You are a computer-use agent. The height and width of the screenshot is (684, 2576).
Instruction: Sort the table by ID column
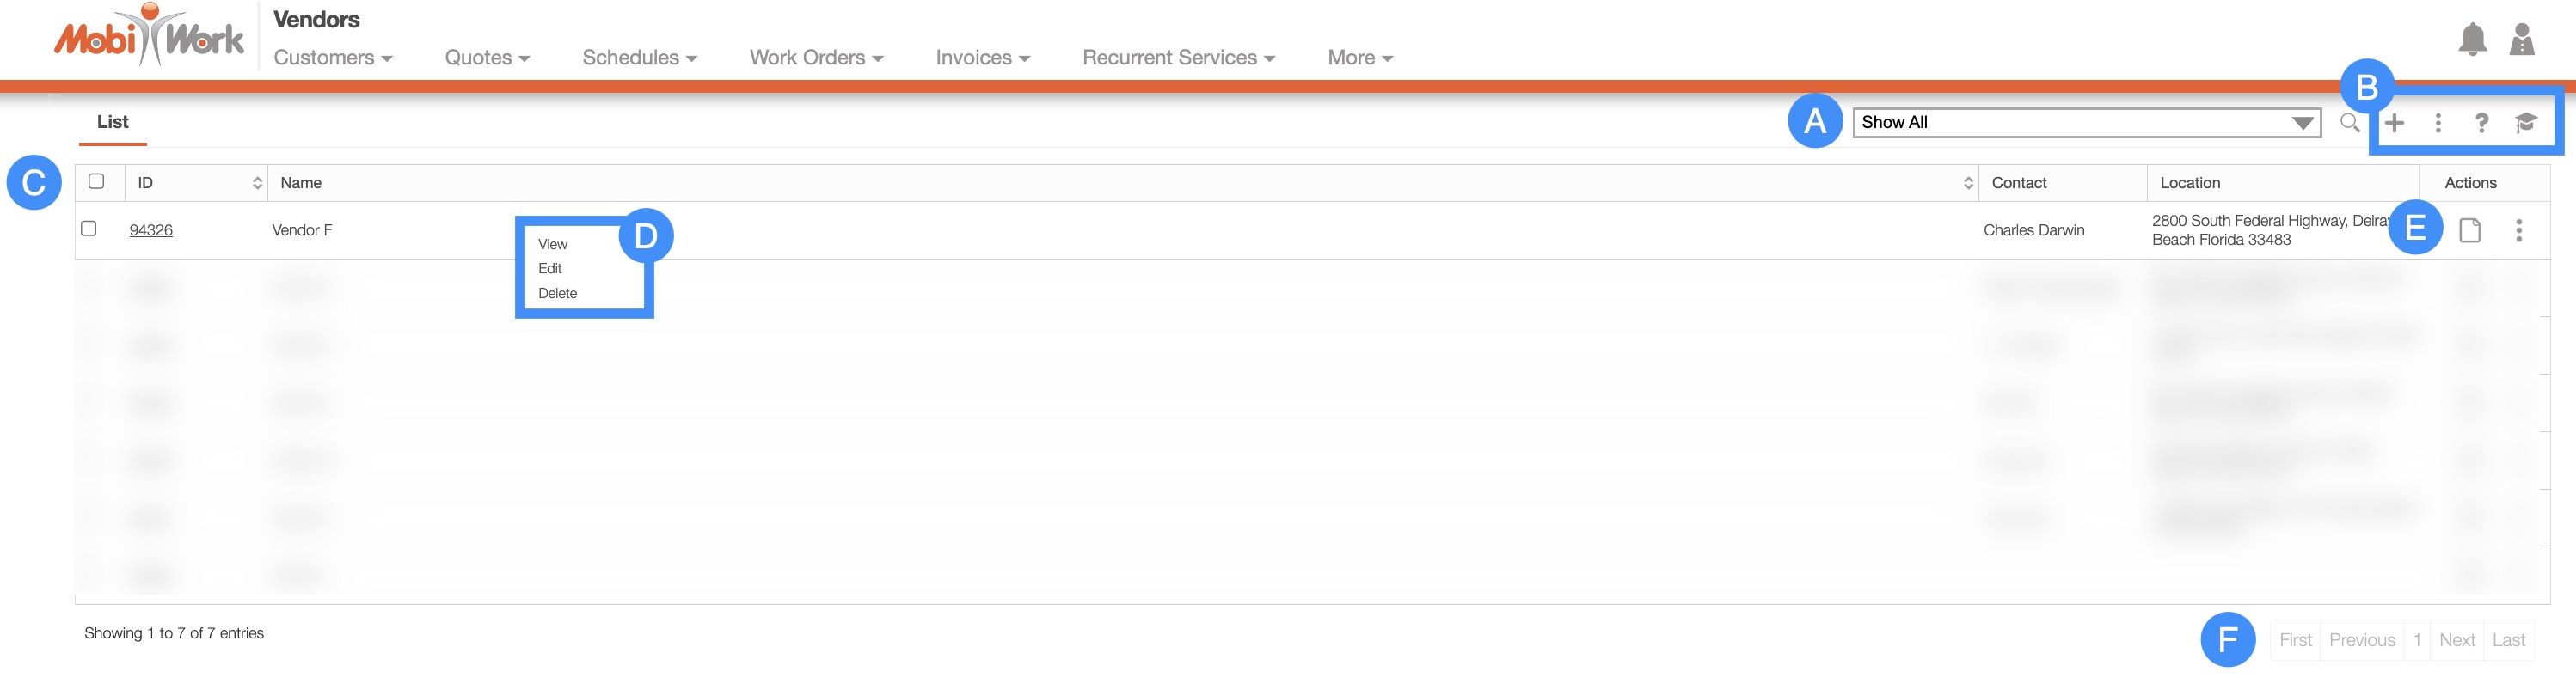257,183
